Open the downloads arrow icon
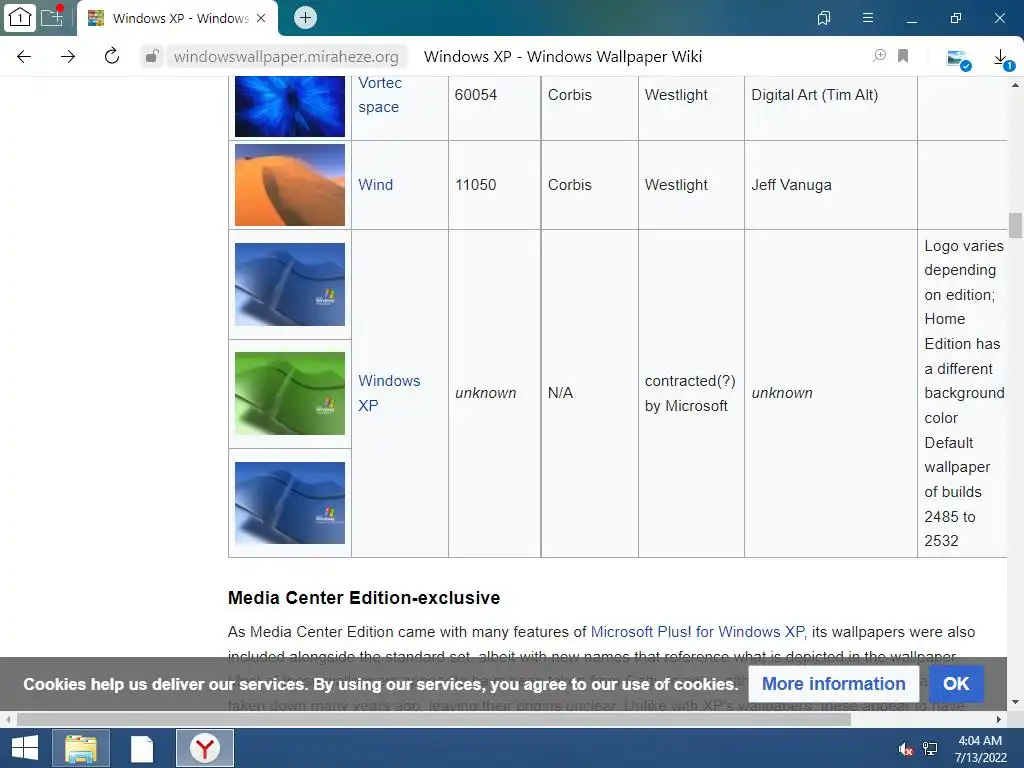This screenshot has width=1024, height=768. coord(1002,59)
